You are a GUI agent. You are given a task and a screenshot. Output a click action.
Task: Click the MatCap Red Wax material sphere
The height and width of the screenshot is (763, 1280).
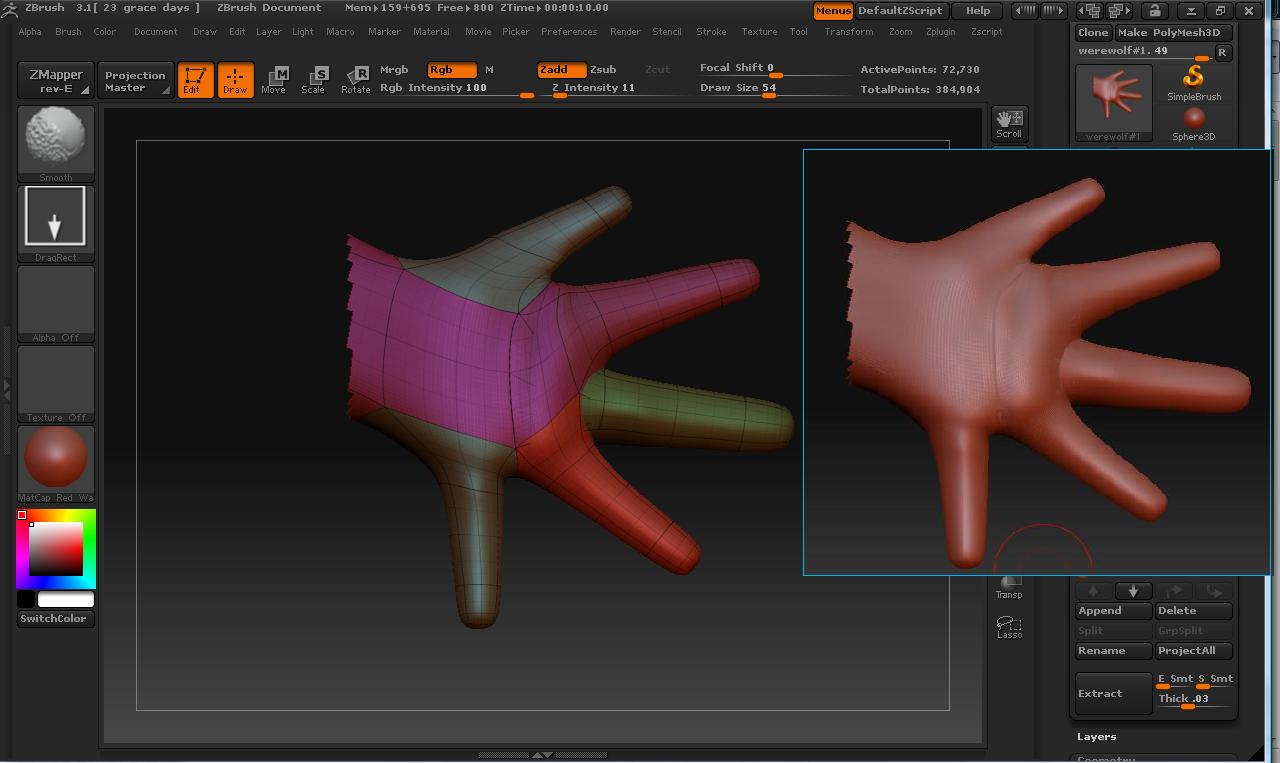tap(55, 460)
